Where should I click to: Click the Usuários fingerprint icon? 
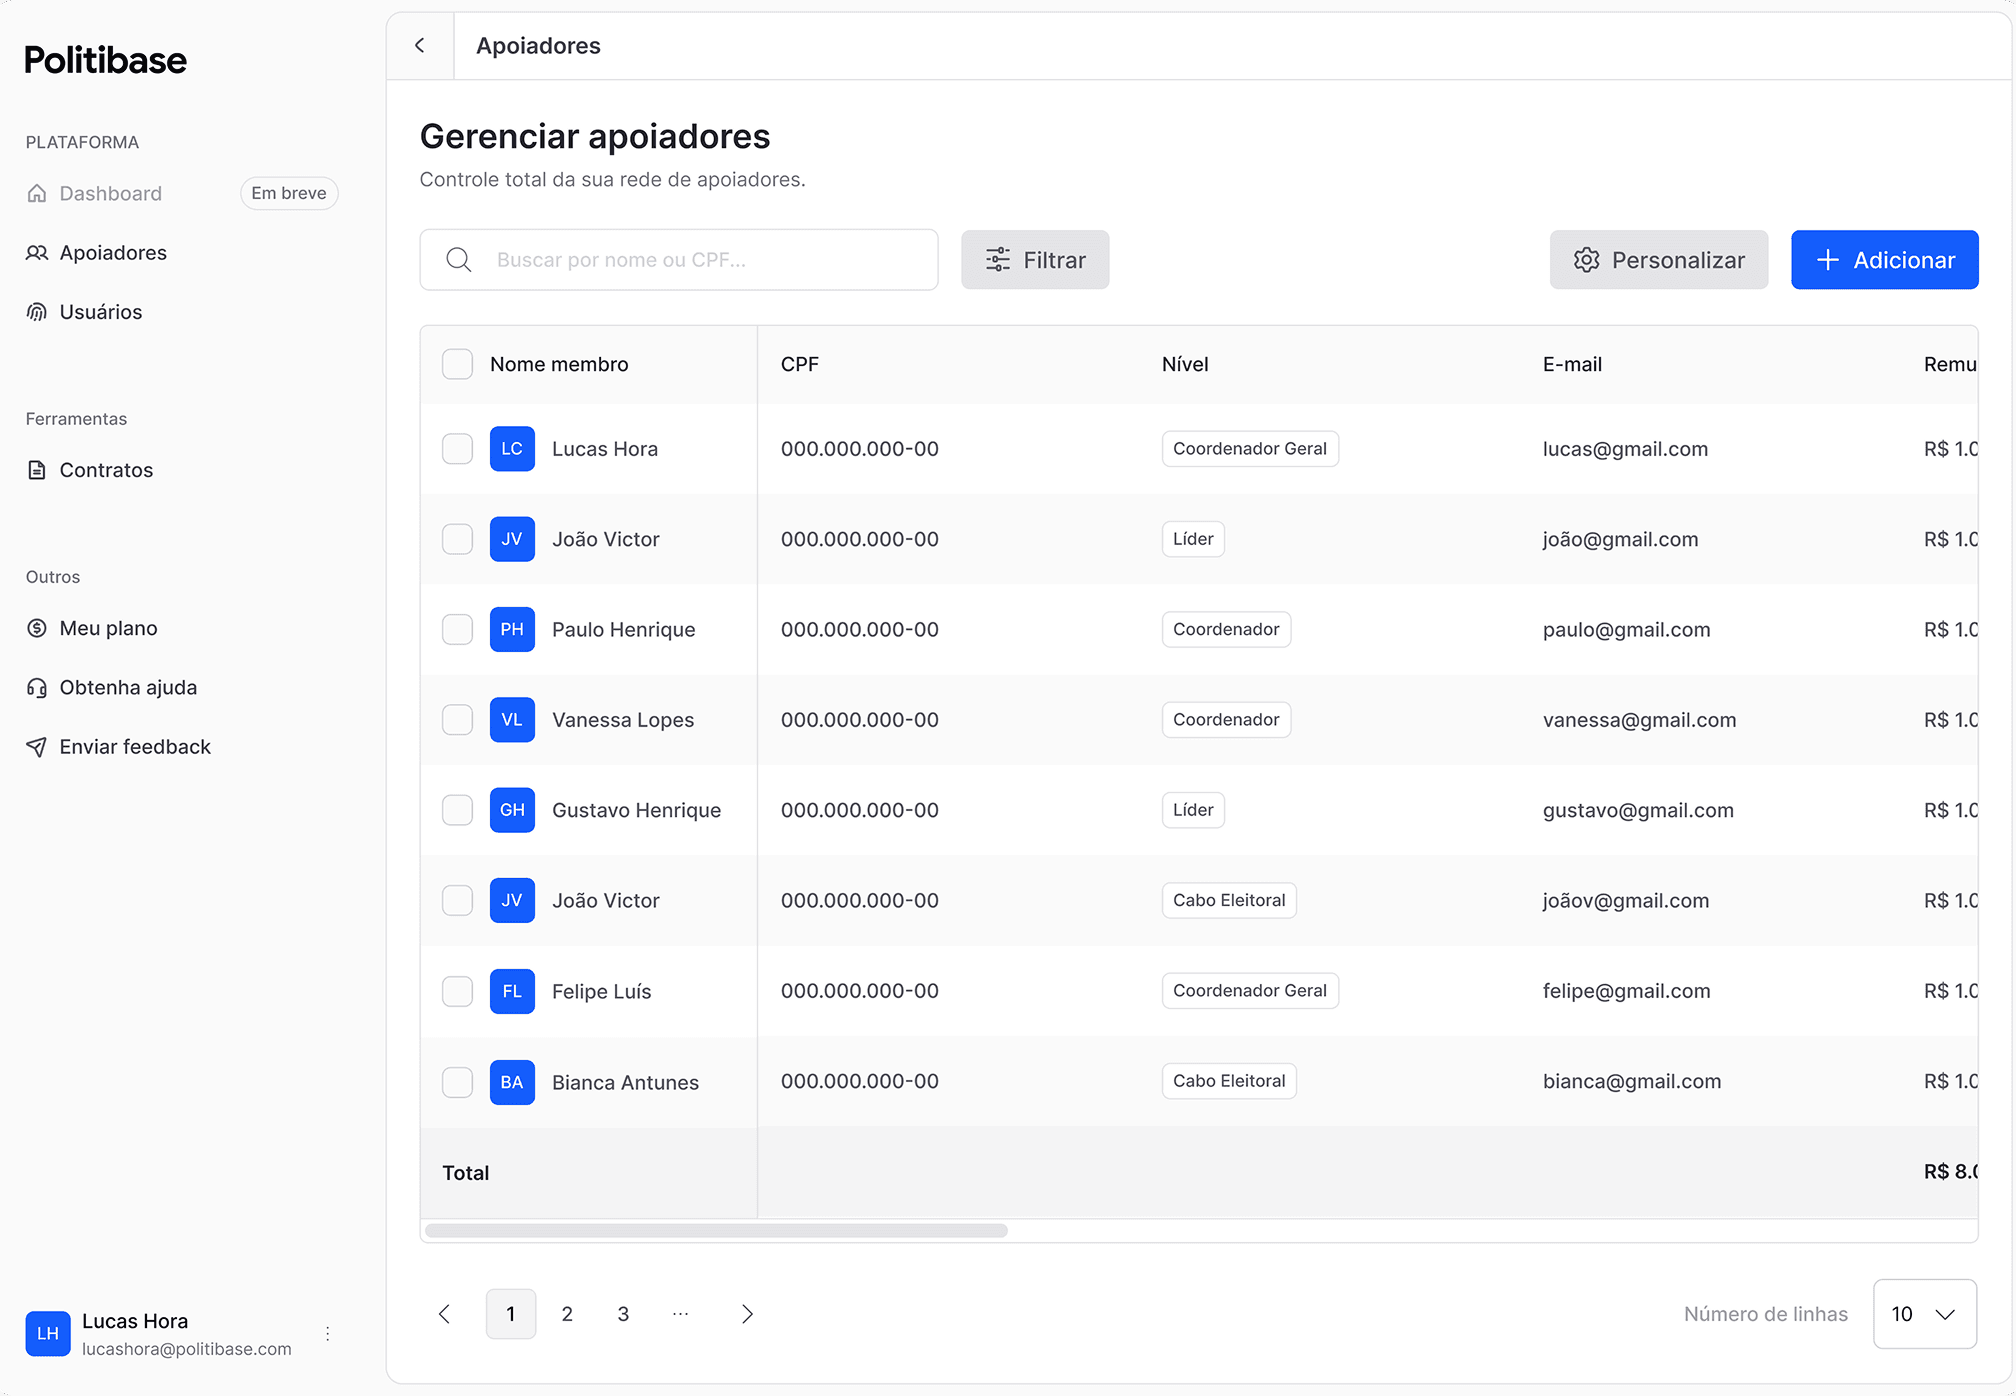(36, 311)
